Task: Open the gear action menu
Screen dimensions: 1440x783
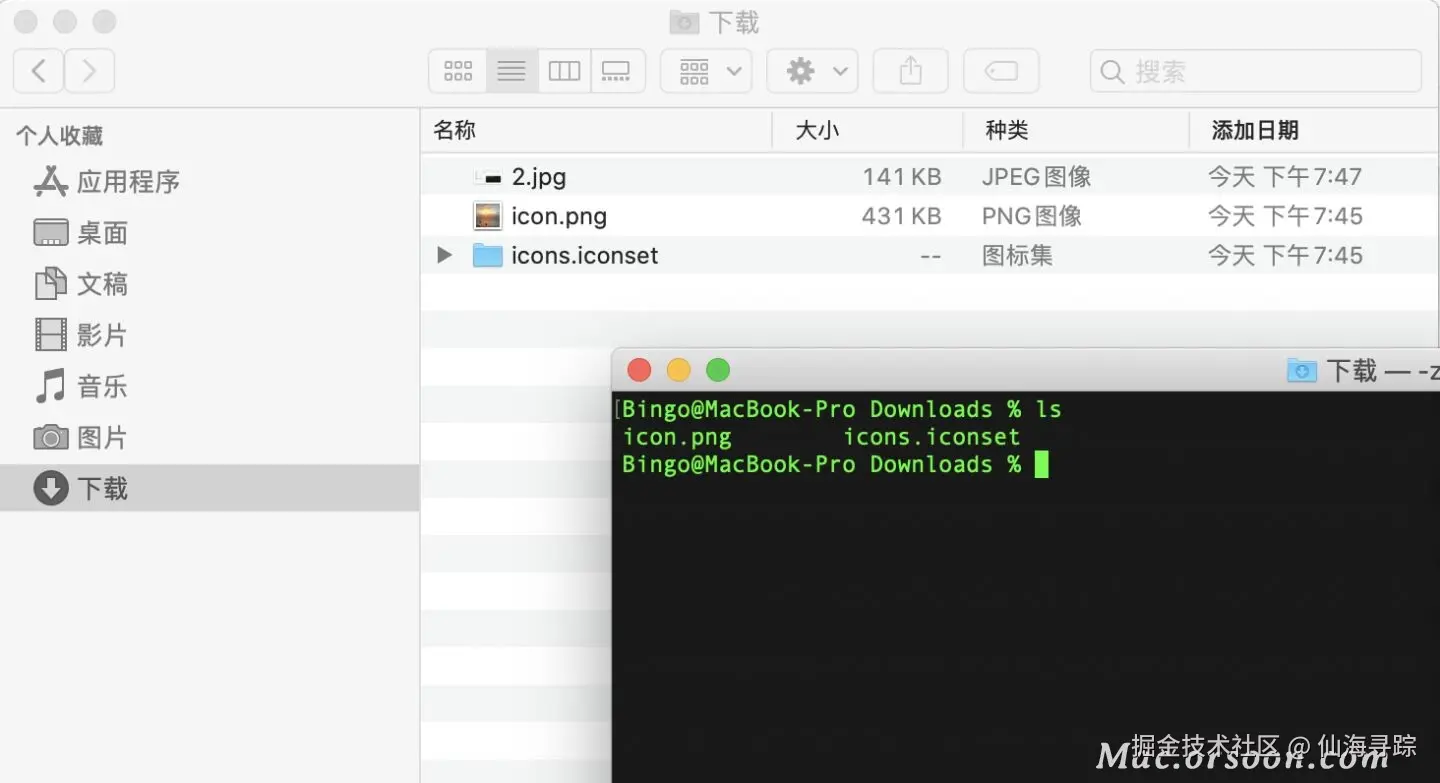Action: pyautogui.click(x=812, y=71)
